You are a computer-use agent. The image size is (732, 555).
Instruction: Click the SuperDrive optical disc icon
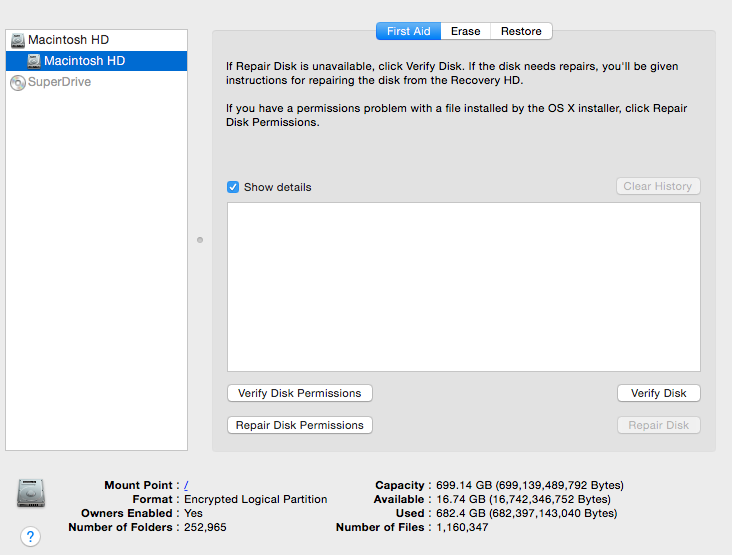click(18, 83)
